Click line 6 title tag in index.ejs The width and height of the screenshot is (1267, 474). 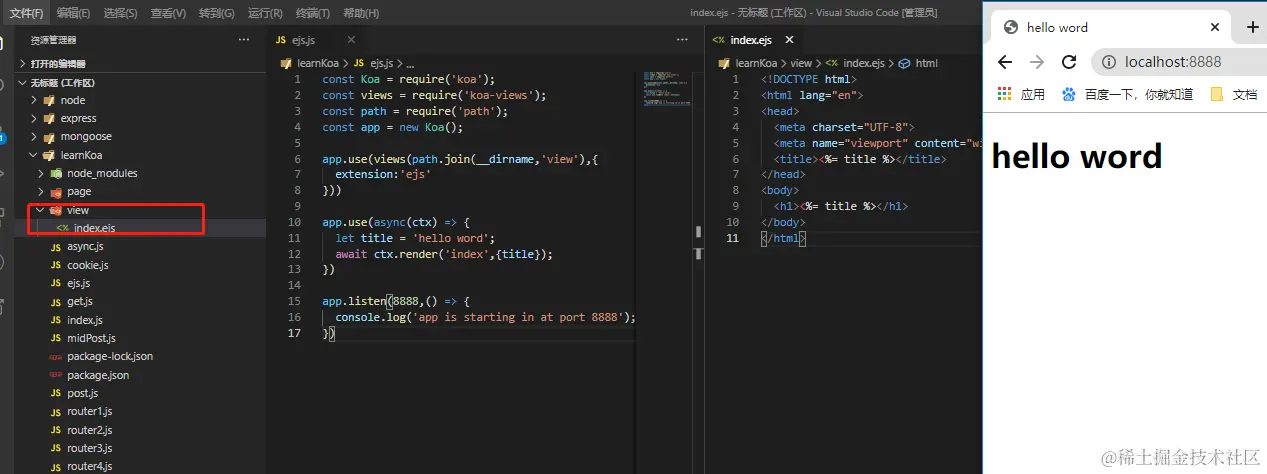859,159
